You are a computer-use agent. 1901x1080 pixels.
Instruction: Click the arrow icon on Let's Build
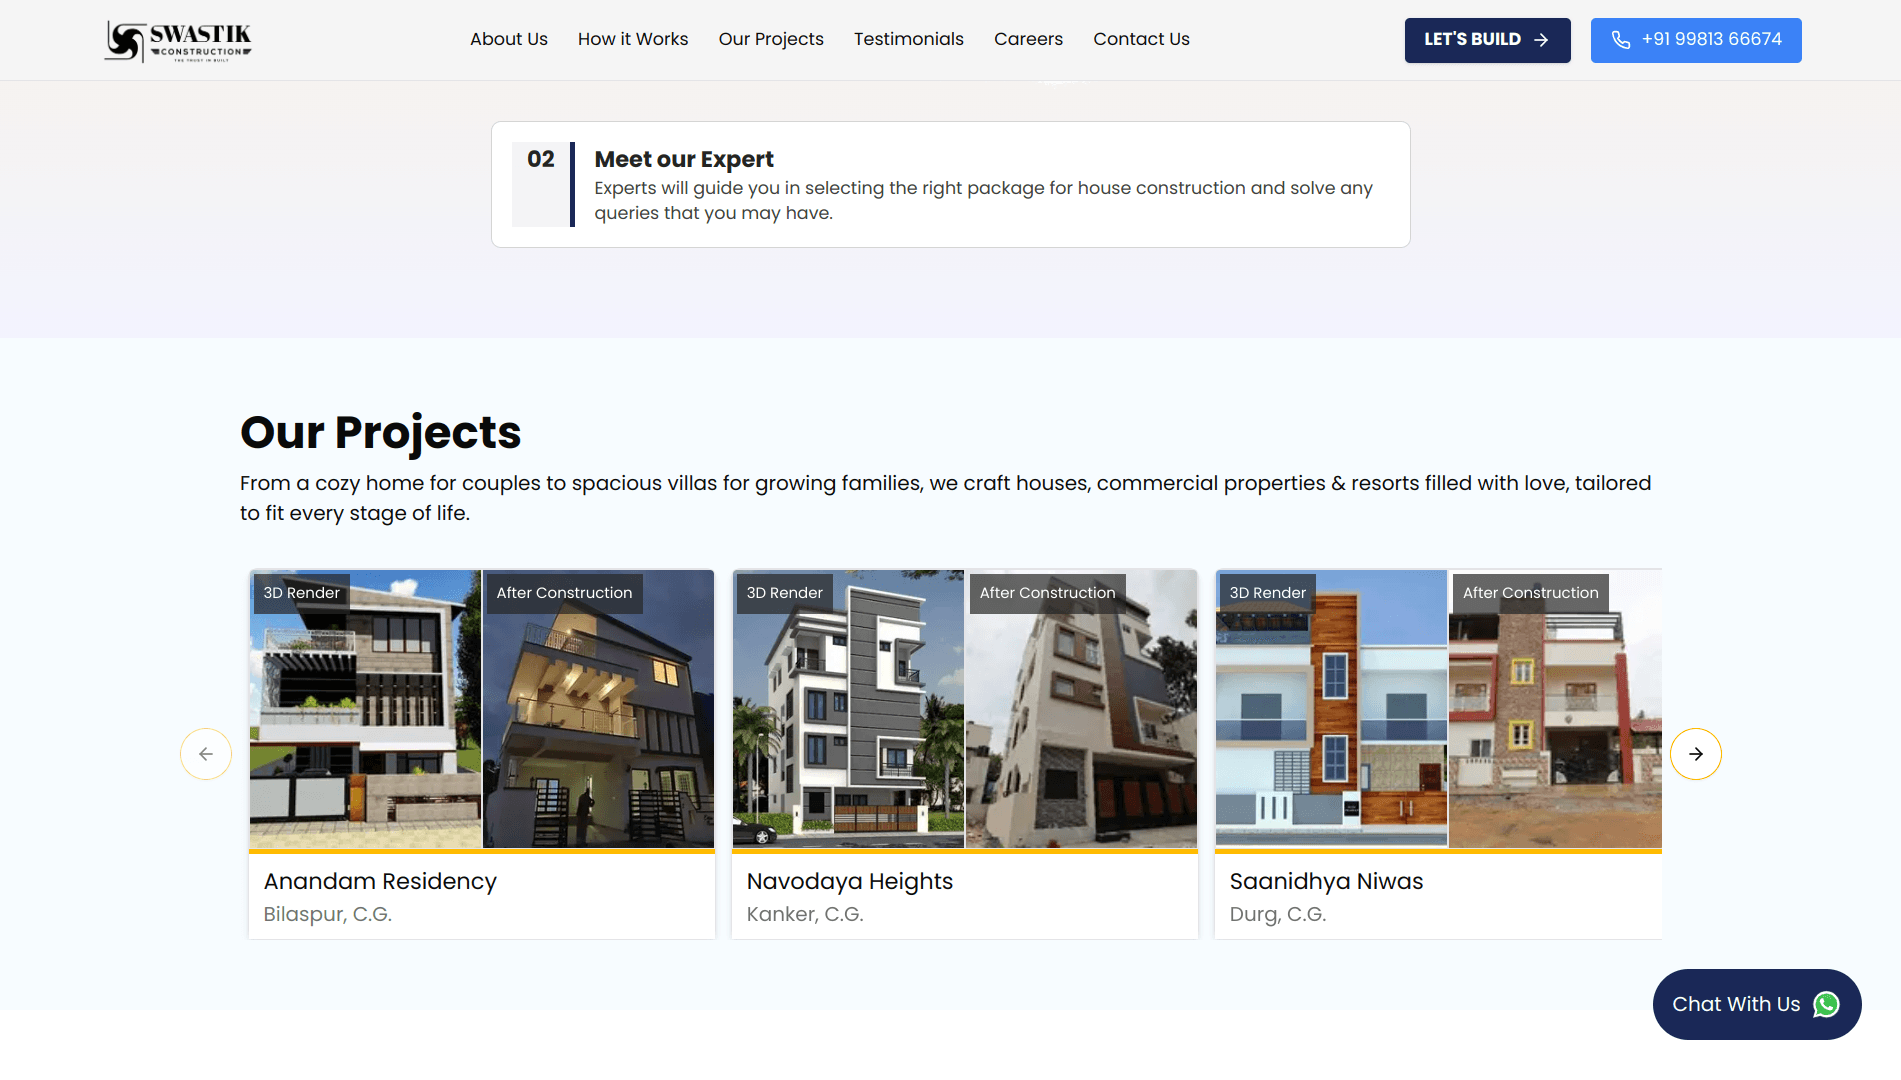(1541, 40)
